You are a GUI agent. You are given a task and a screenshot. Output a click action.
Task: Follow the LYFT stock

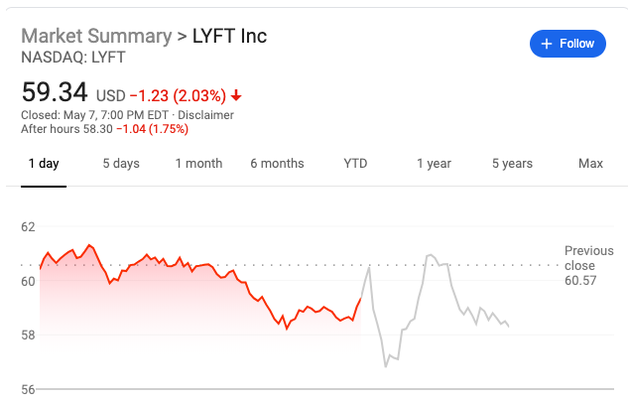[568, 44]
